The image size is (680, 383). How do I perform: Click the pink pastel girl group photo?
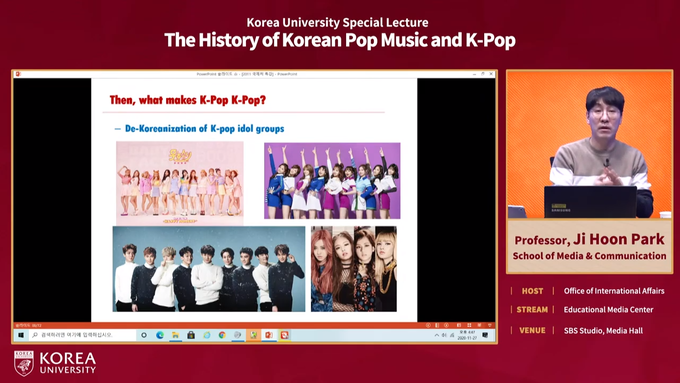[x=180, y=183]
